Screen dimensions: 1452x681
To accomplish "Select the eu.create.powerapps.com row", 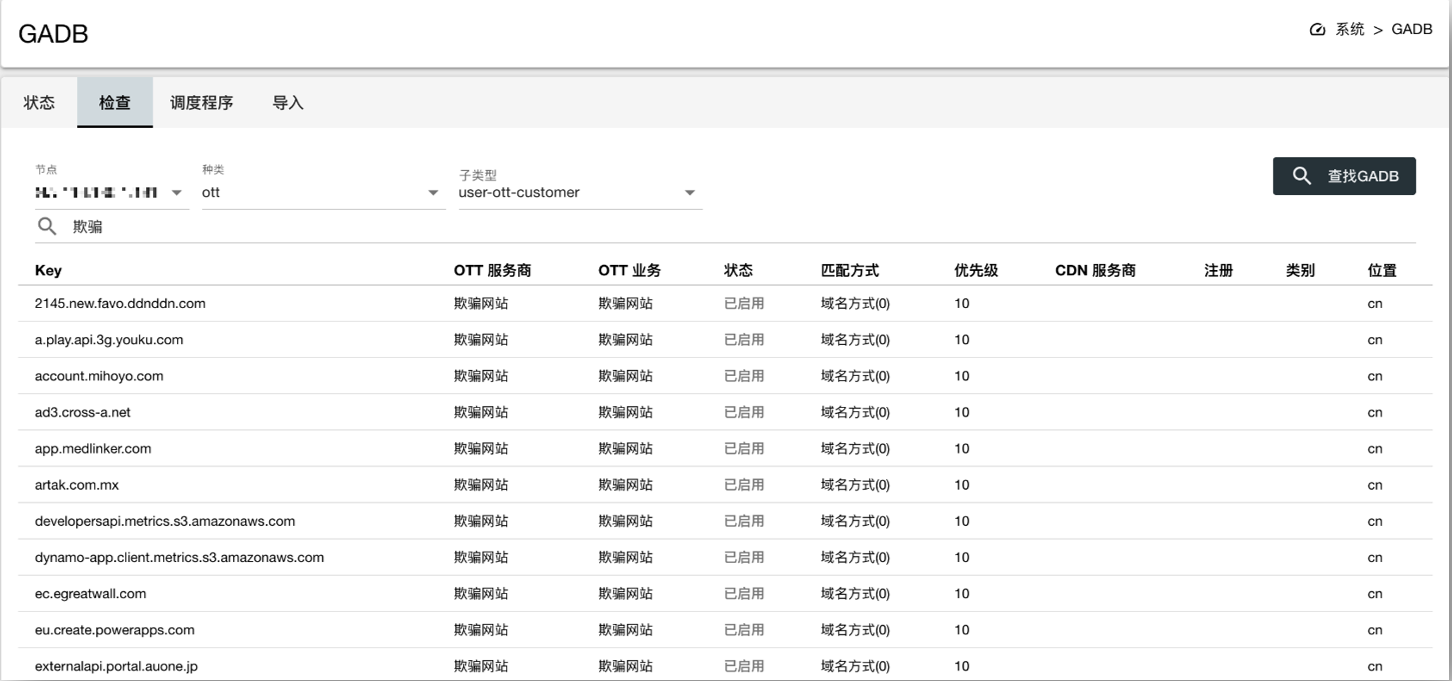I will pos(115,630).
